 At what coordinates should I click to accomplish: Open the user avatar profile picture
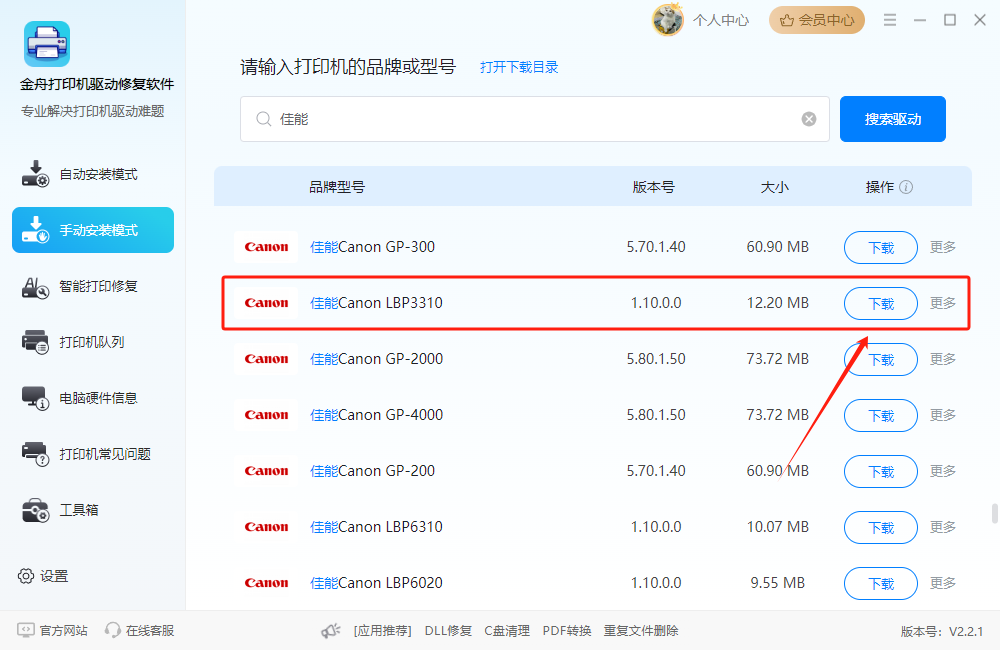pos(668,20)
